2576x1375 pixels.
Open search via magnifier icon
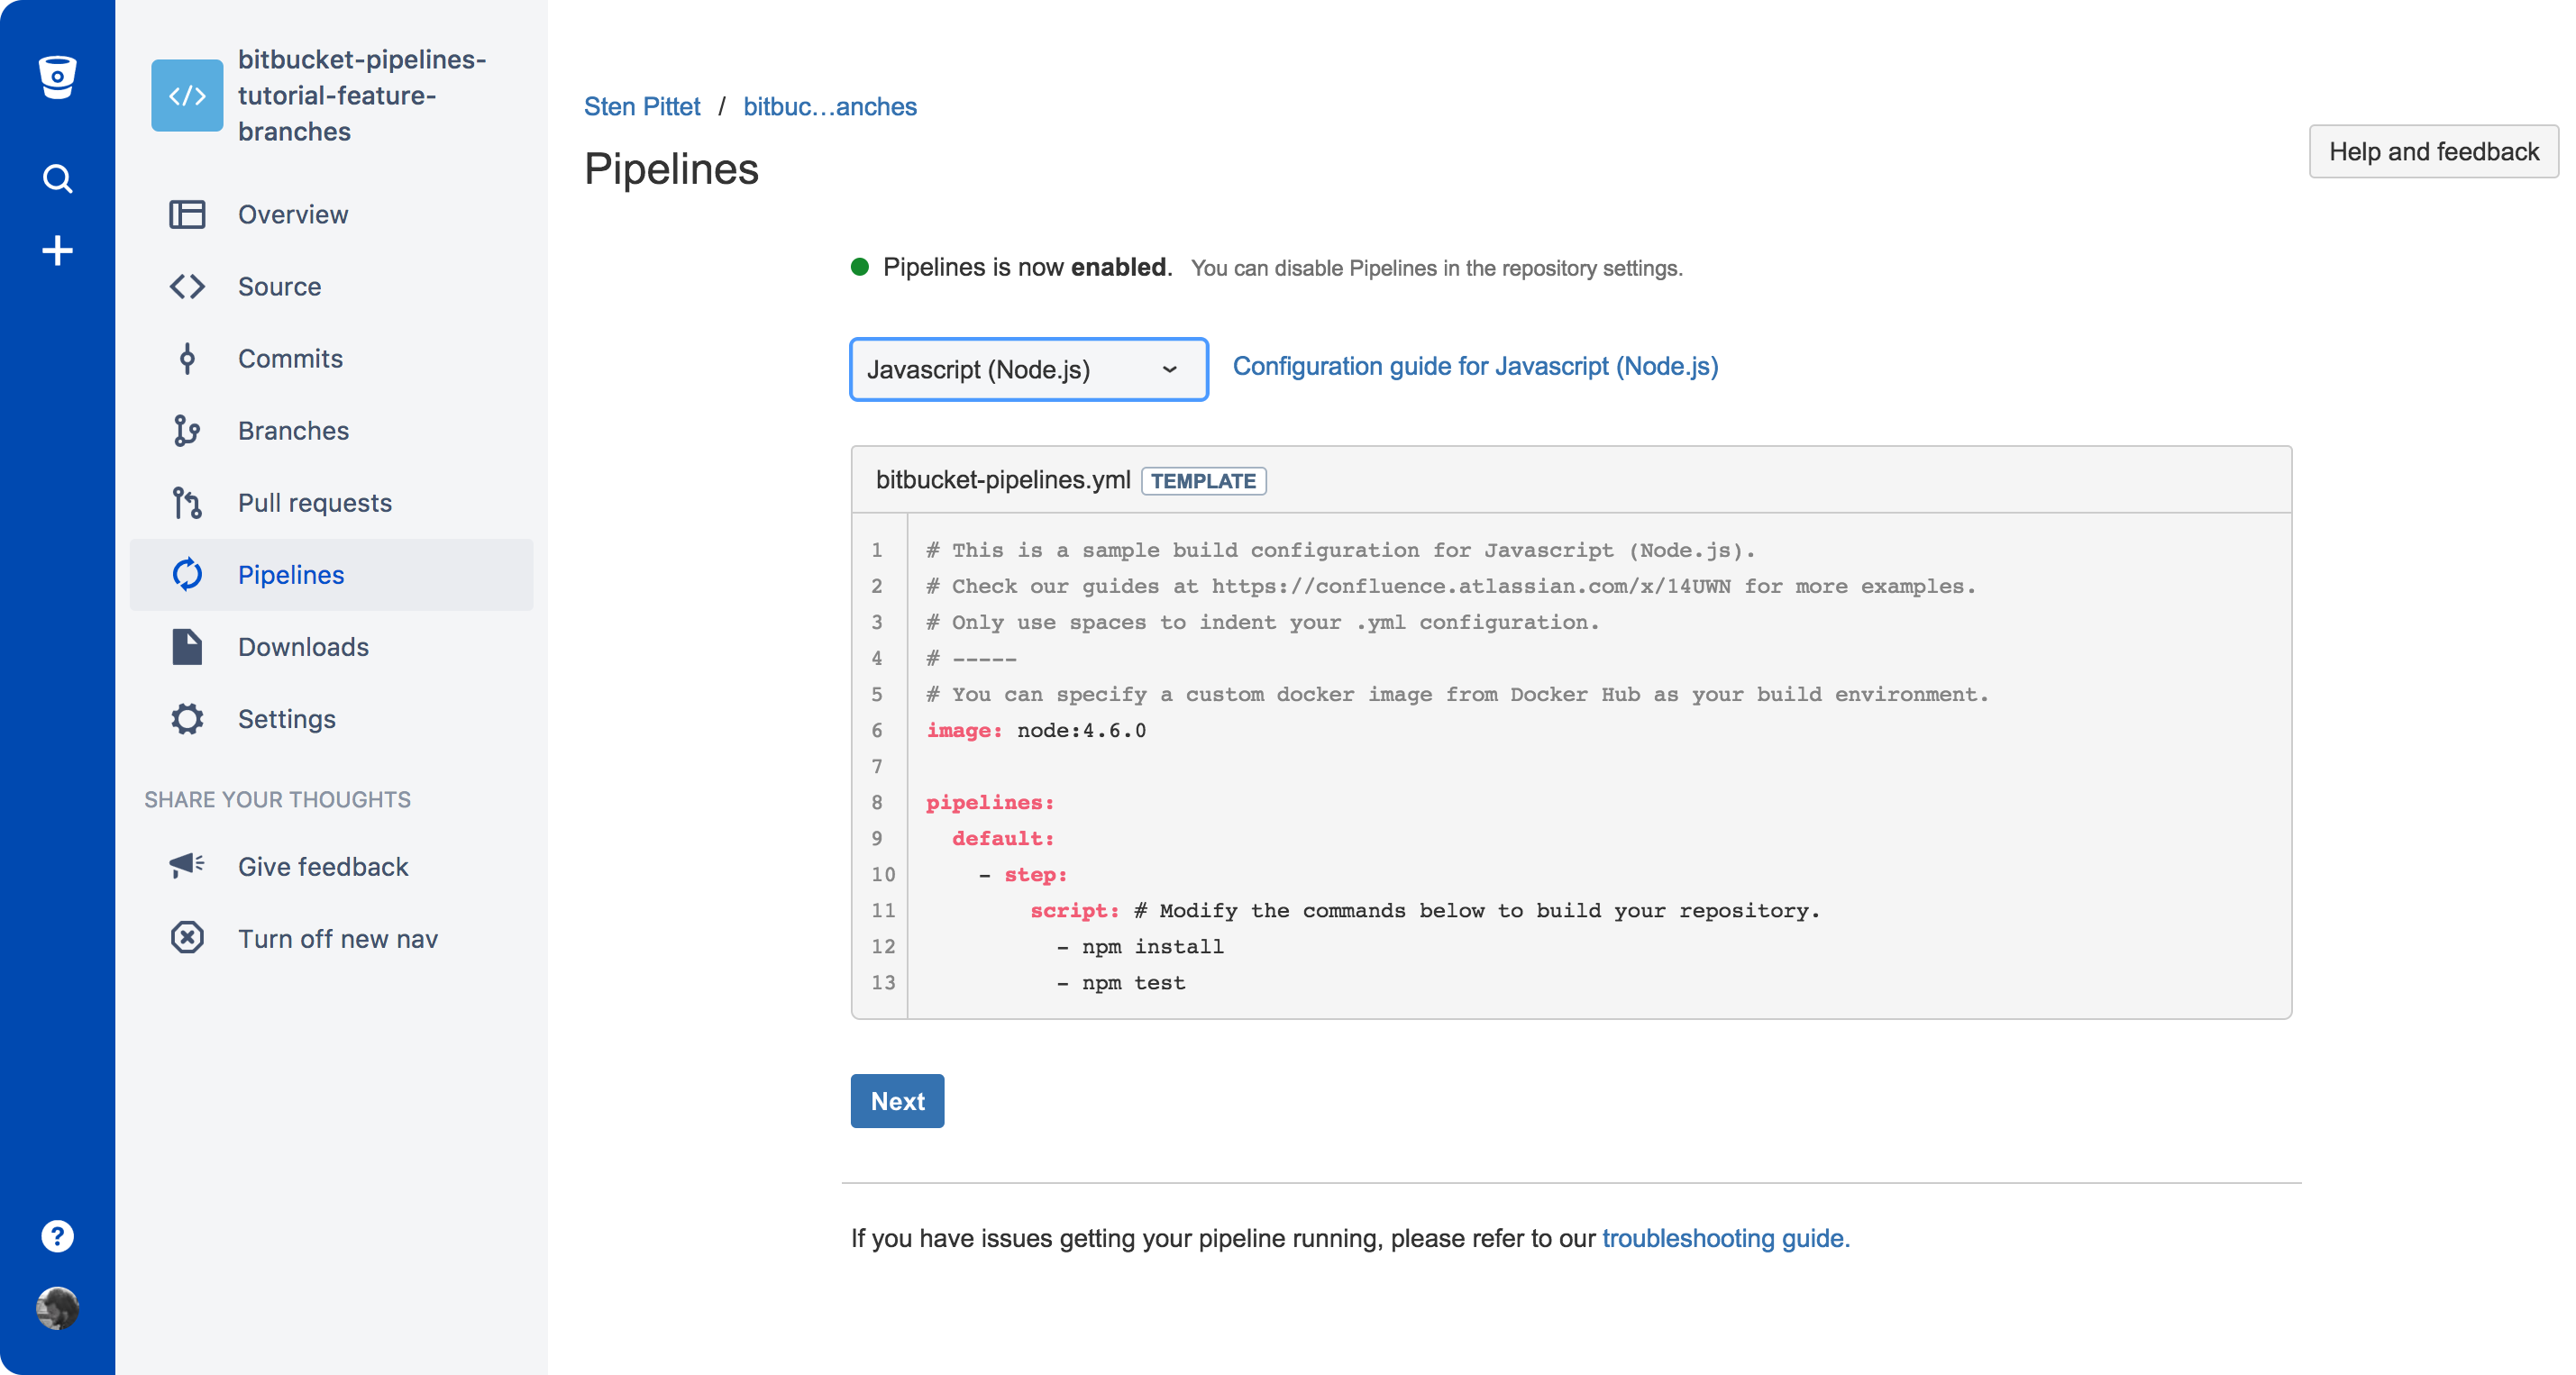[57, 179]
